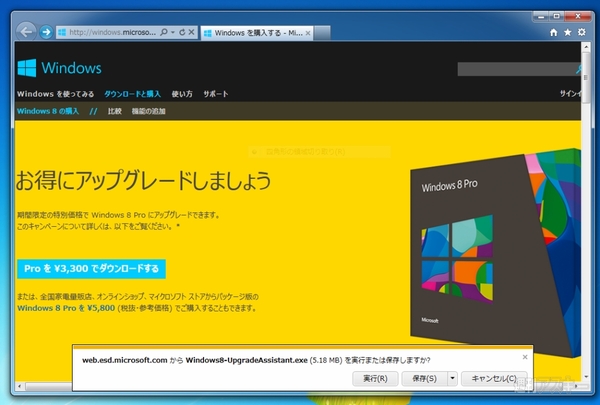Click the vertical scrollbar thumb

coord(585,78)
